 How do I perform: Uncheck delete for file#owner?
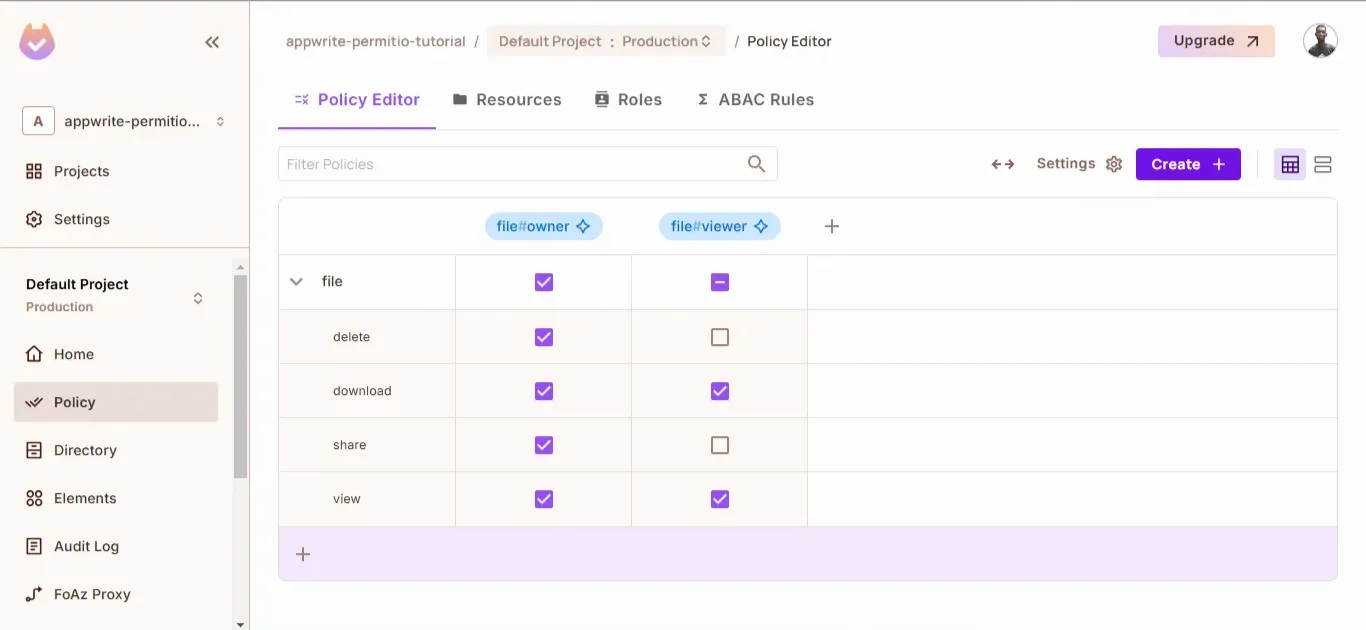pos(544,337)
